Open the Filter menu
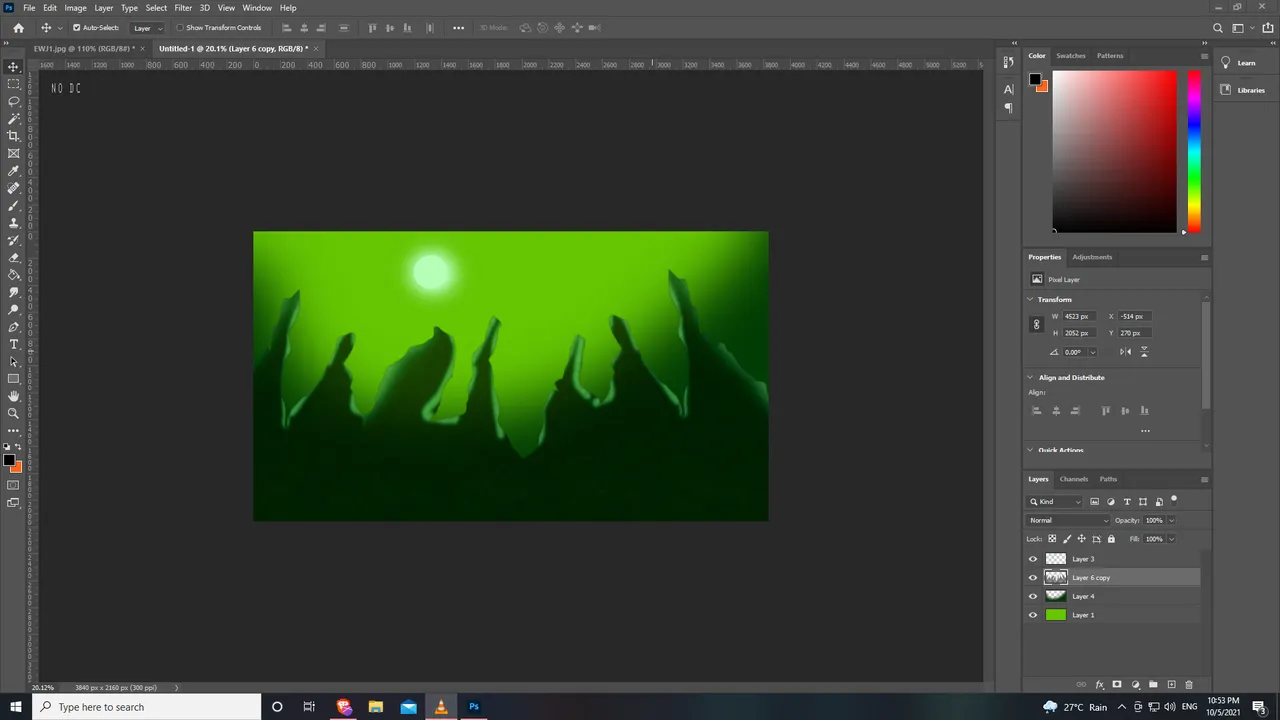The image size is (1280, 720). point(183,7)
